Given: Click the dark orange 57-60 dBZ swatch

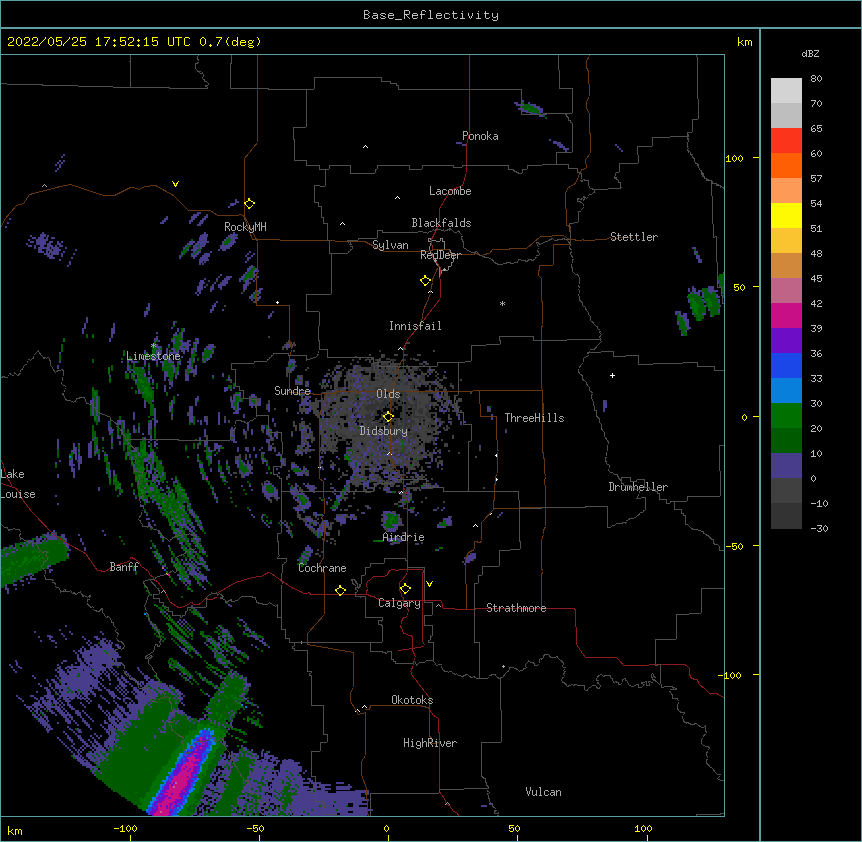Looking at the screenshot, I should pyautogui.click(x=786, y=165).
